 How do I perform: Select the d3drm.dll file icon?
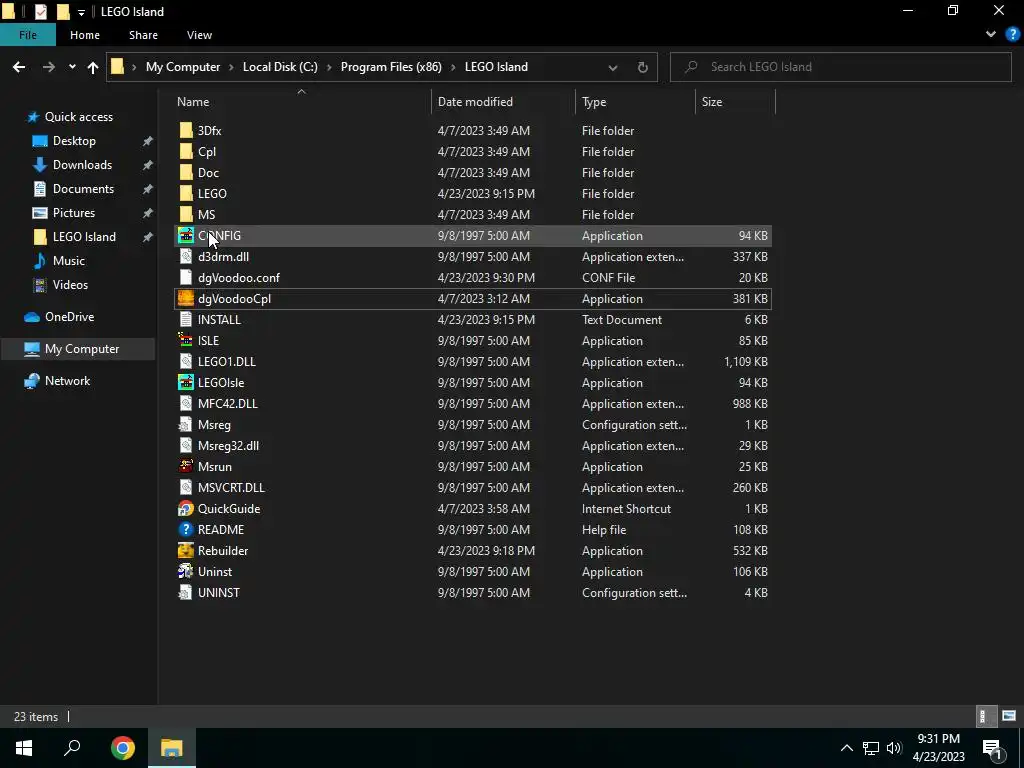186,257
